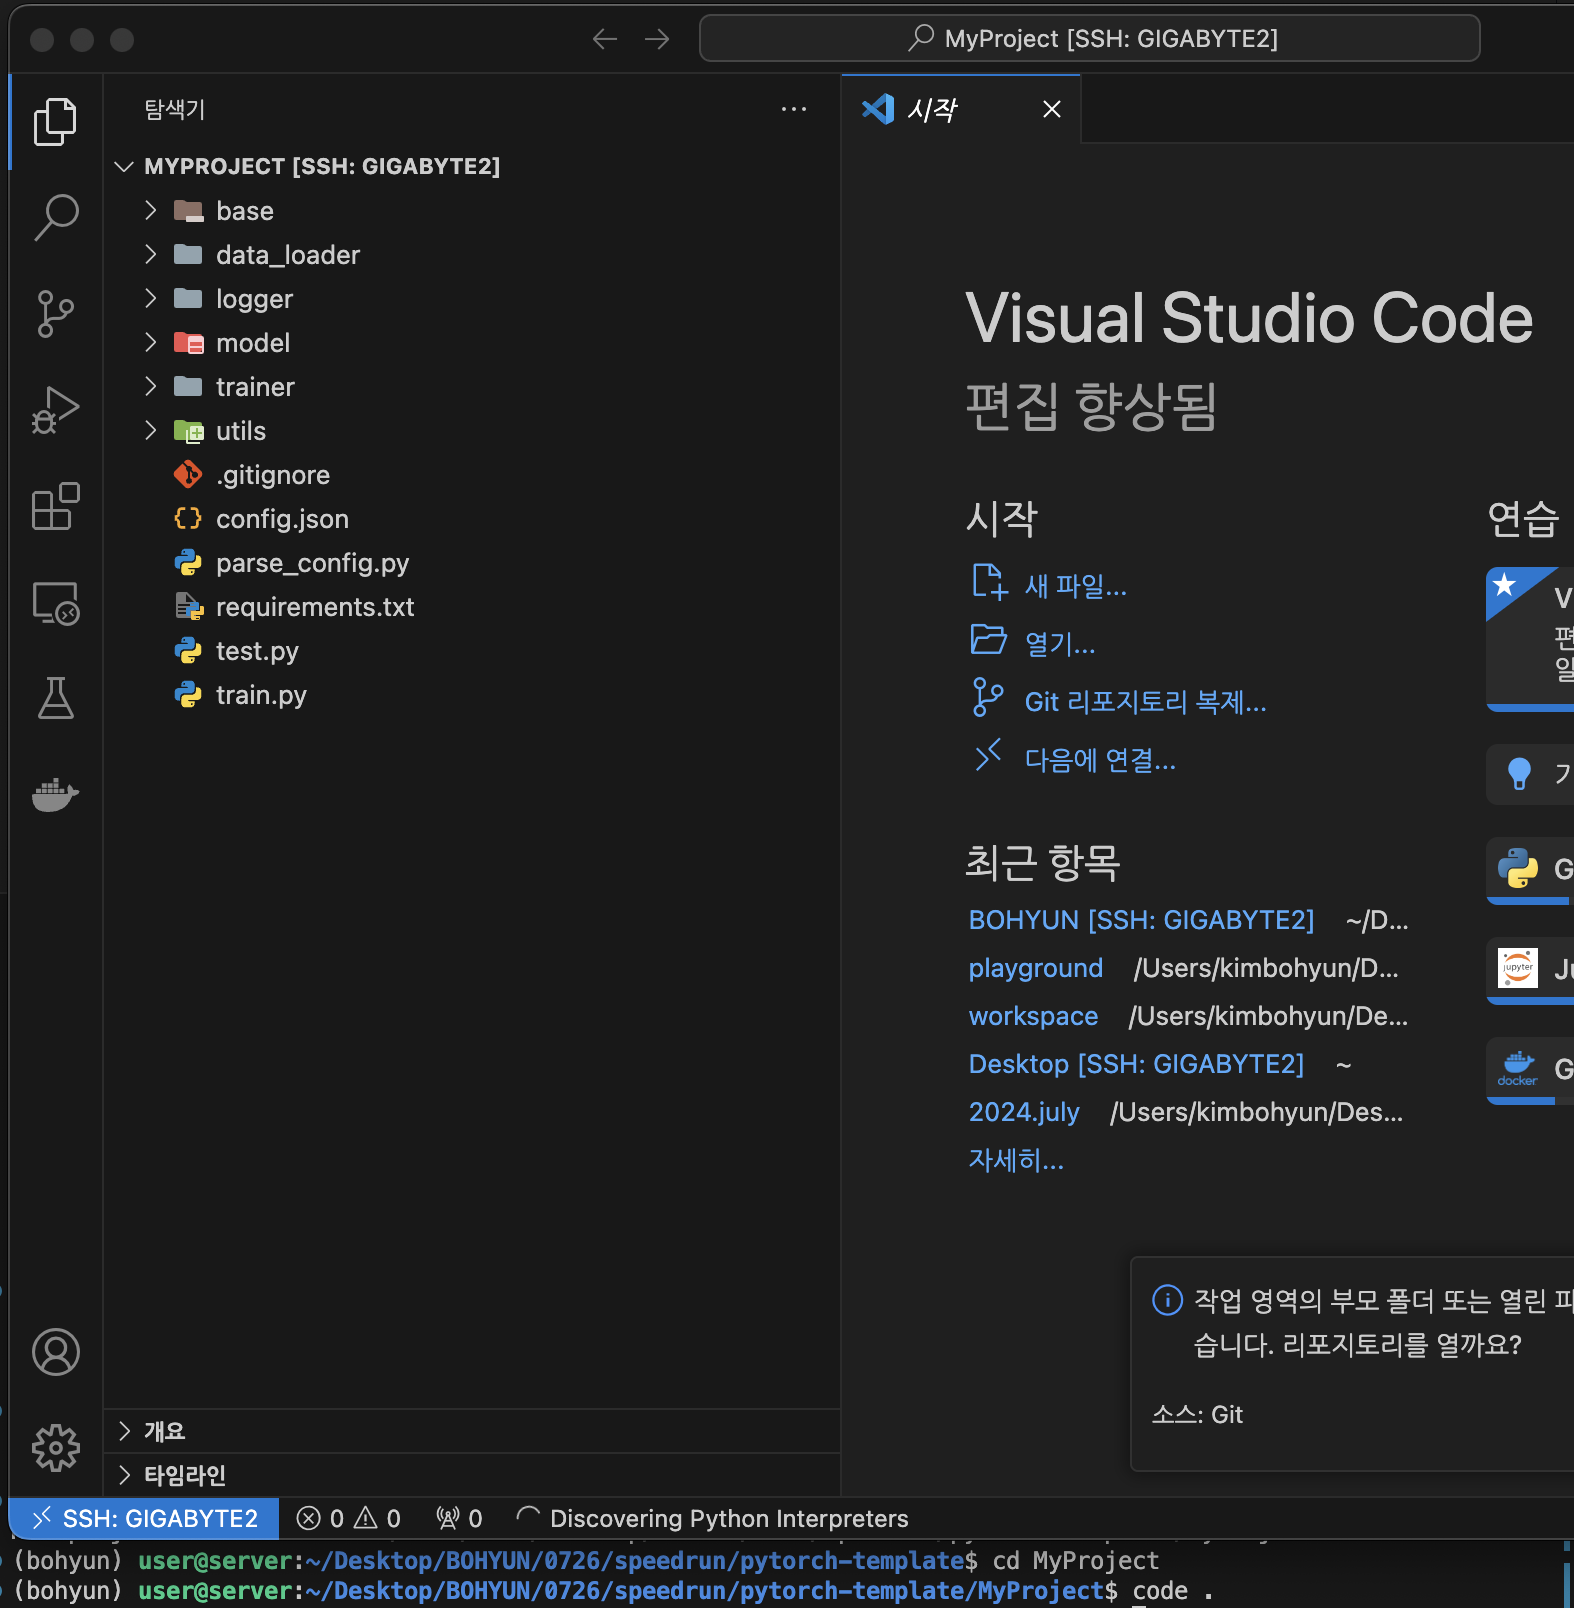This screenshot has height=1608, width=1574.
Task: Click the SSH: GIGABYTE2 remote indicator
Action: (x=144, y=1518)
